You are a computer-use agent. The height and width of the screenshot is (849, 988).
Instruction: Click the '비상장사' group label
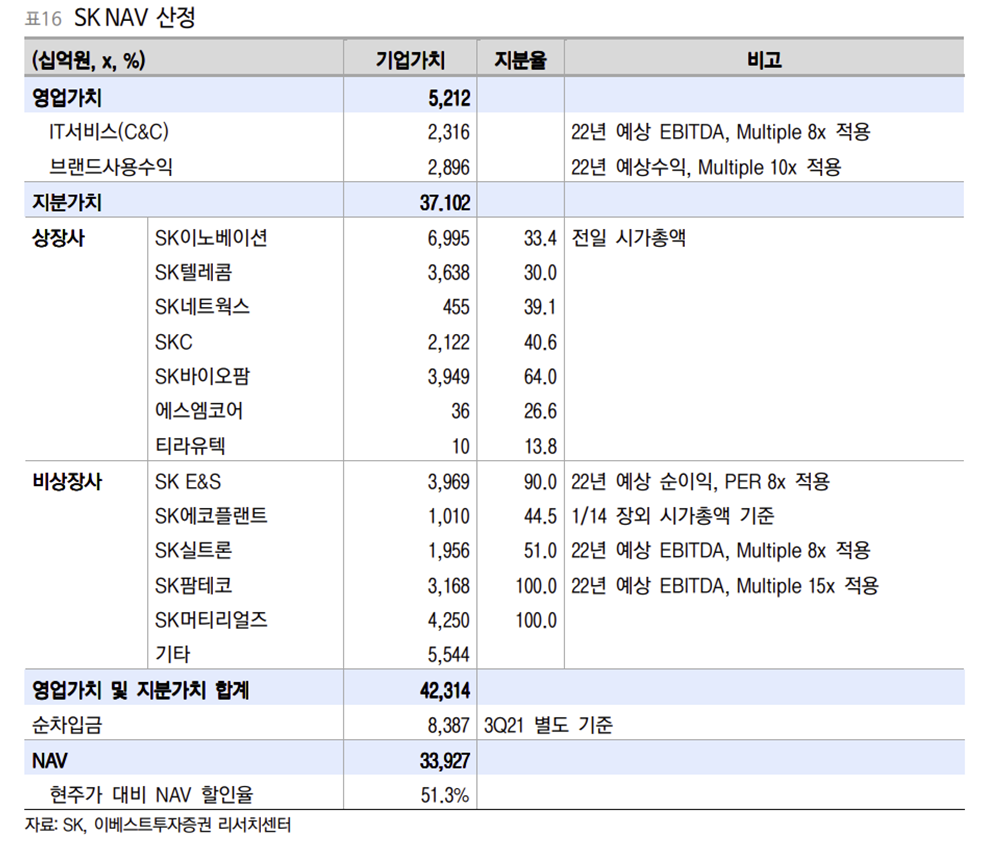(x=67, y=482)
